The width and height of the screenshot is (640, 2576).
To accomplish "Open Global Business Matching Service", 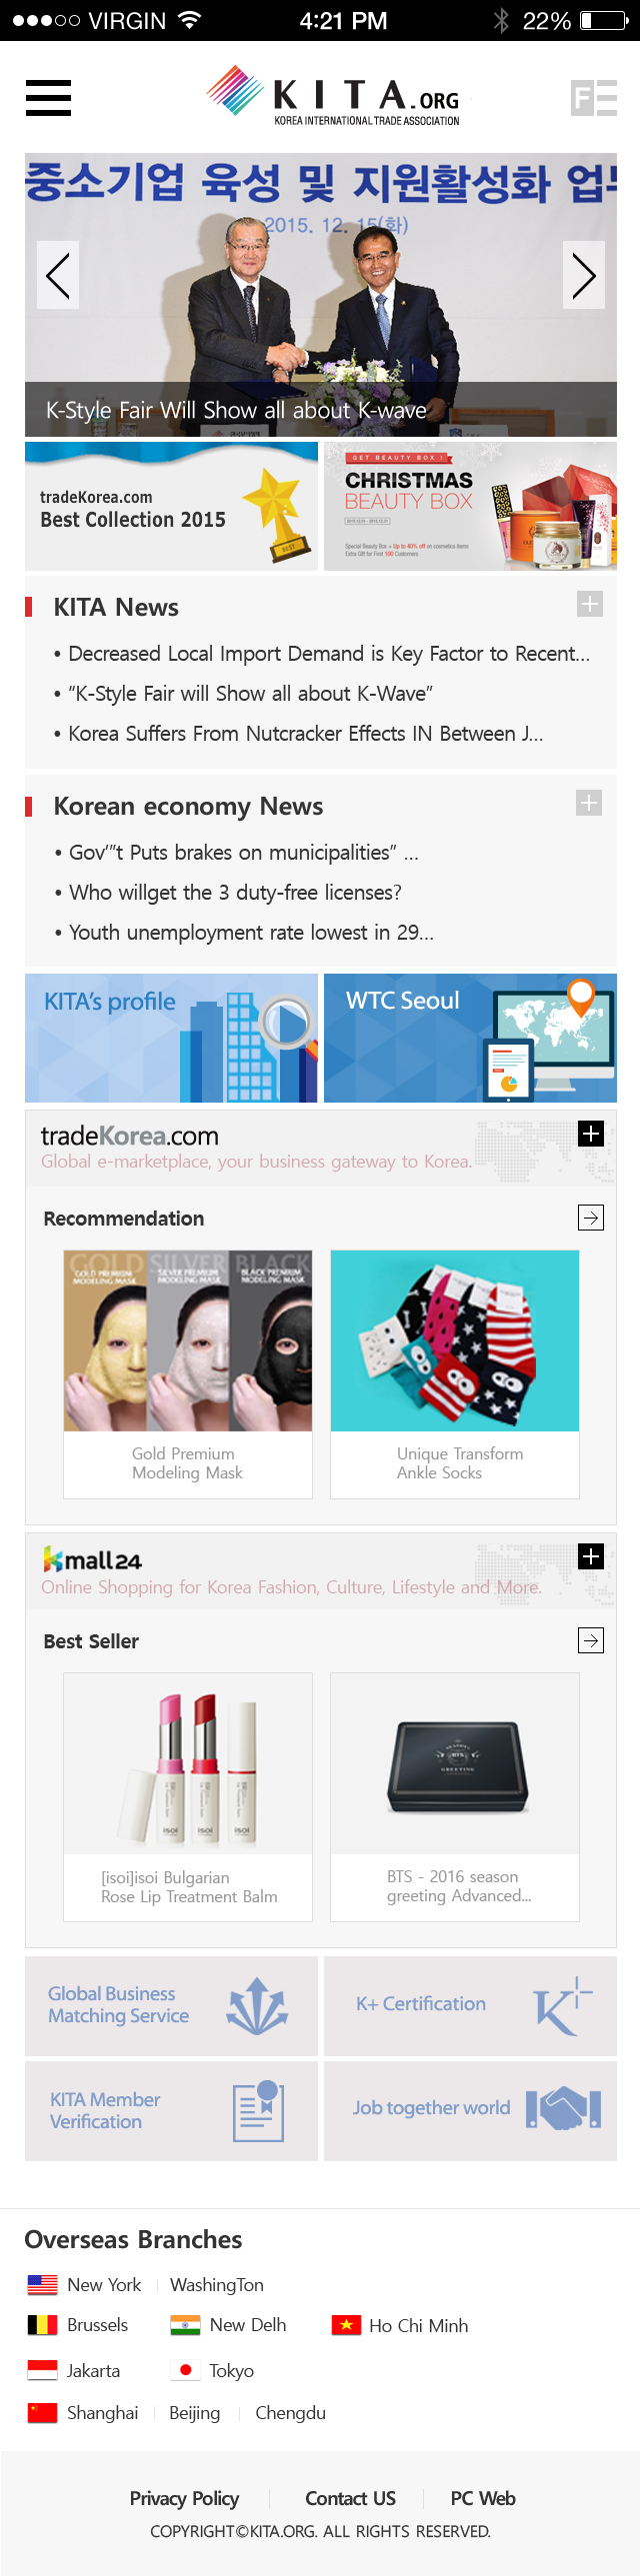I will click(x=171, y=2006).
